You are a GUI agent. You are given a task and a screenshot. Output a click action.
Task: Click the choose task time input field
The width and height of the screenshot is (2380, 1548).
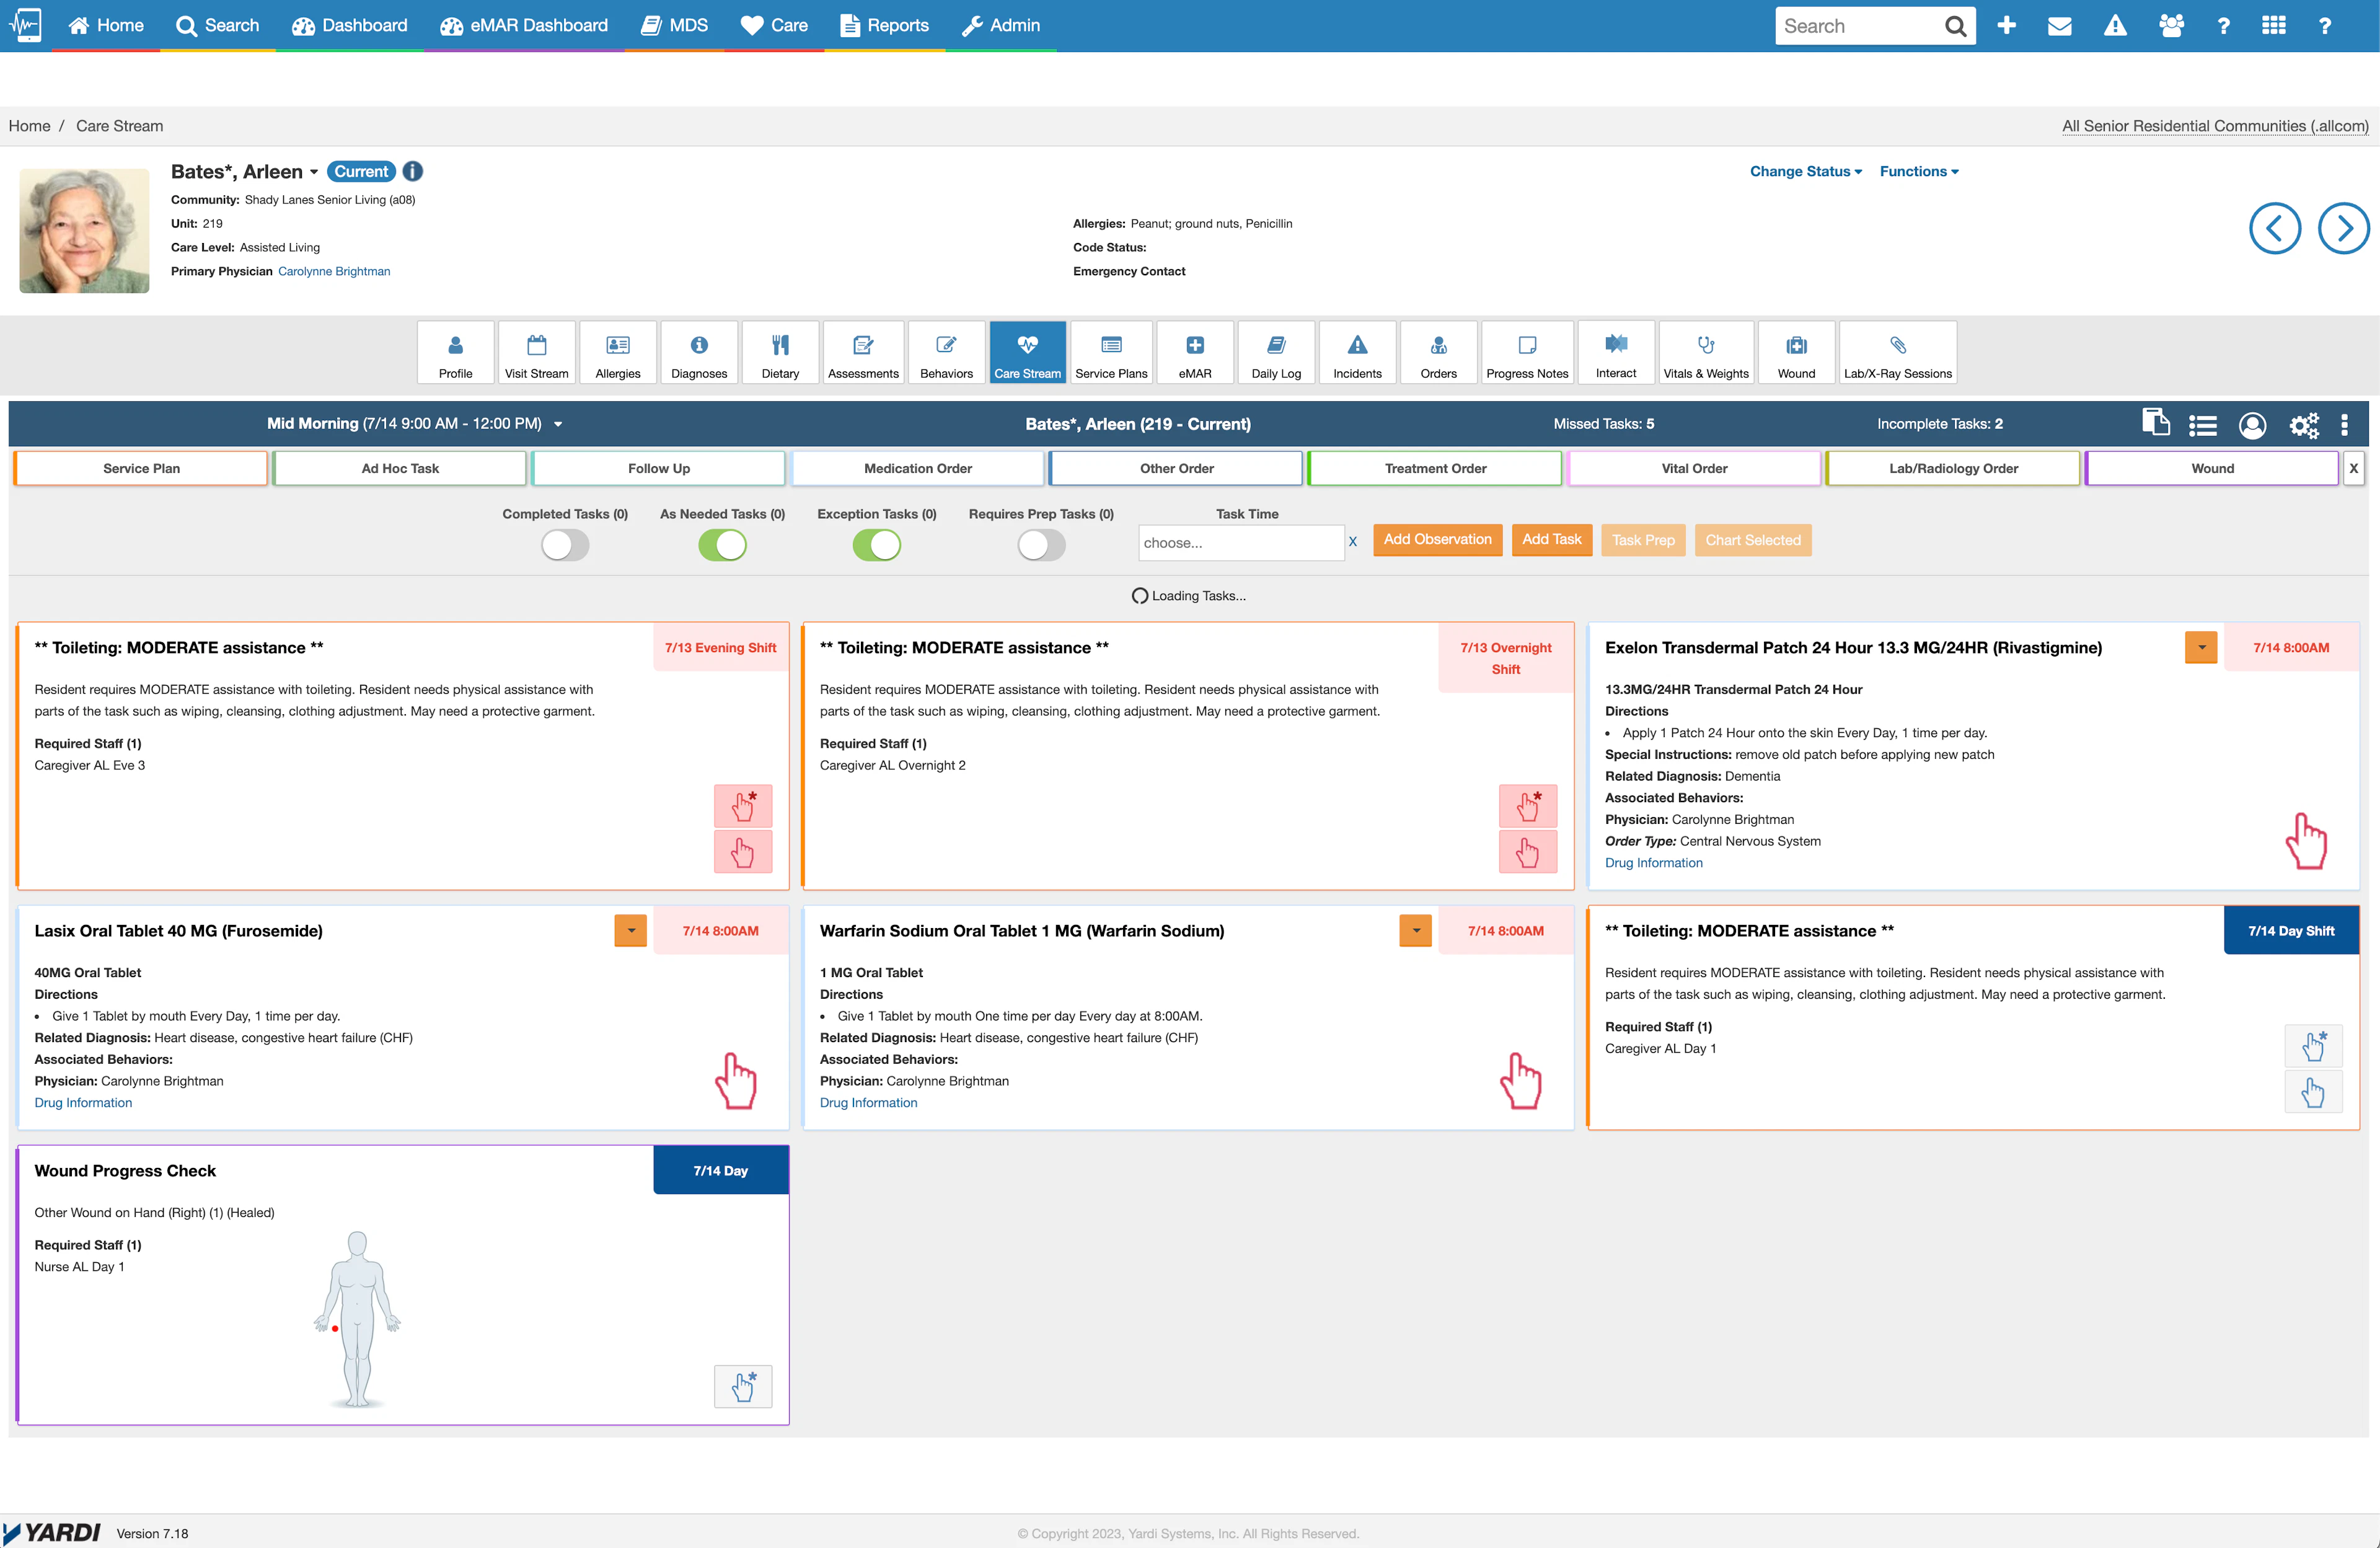click(1240, 543)
